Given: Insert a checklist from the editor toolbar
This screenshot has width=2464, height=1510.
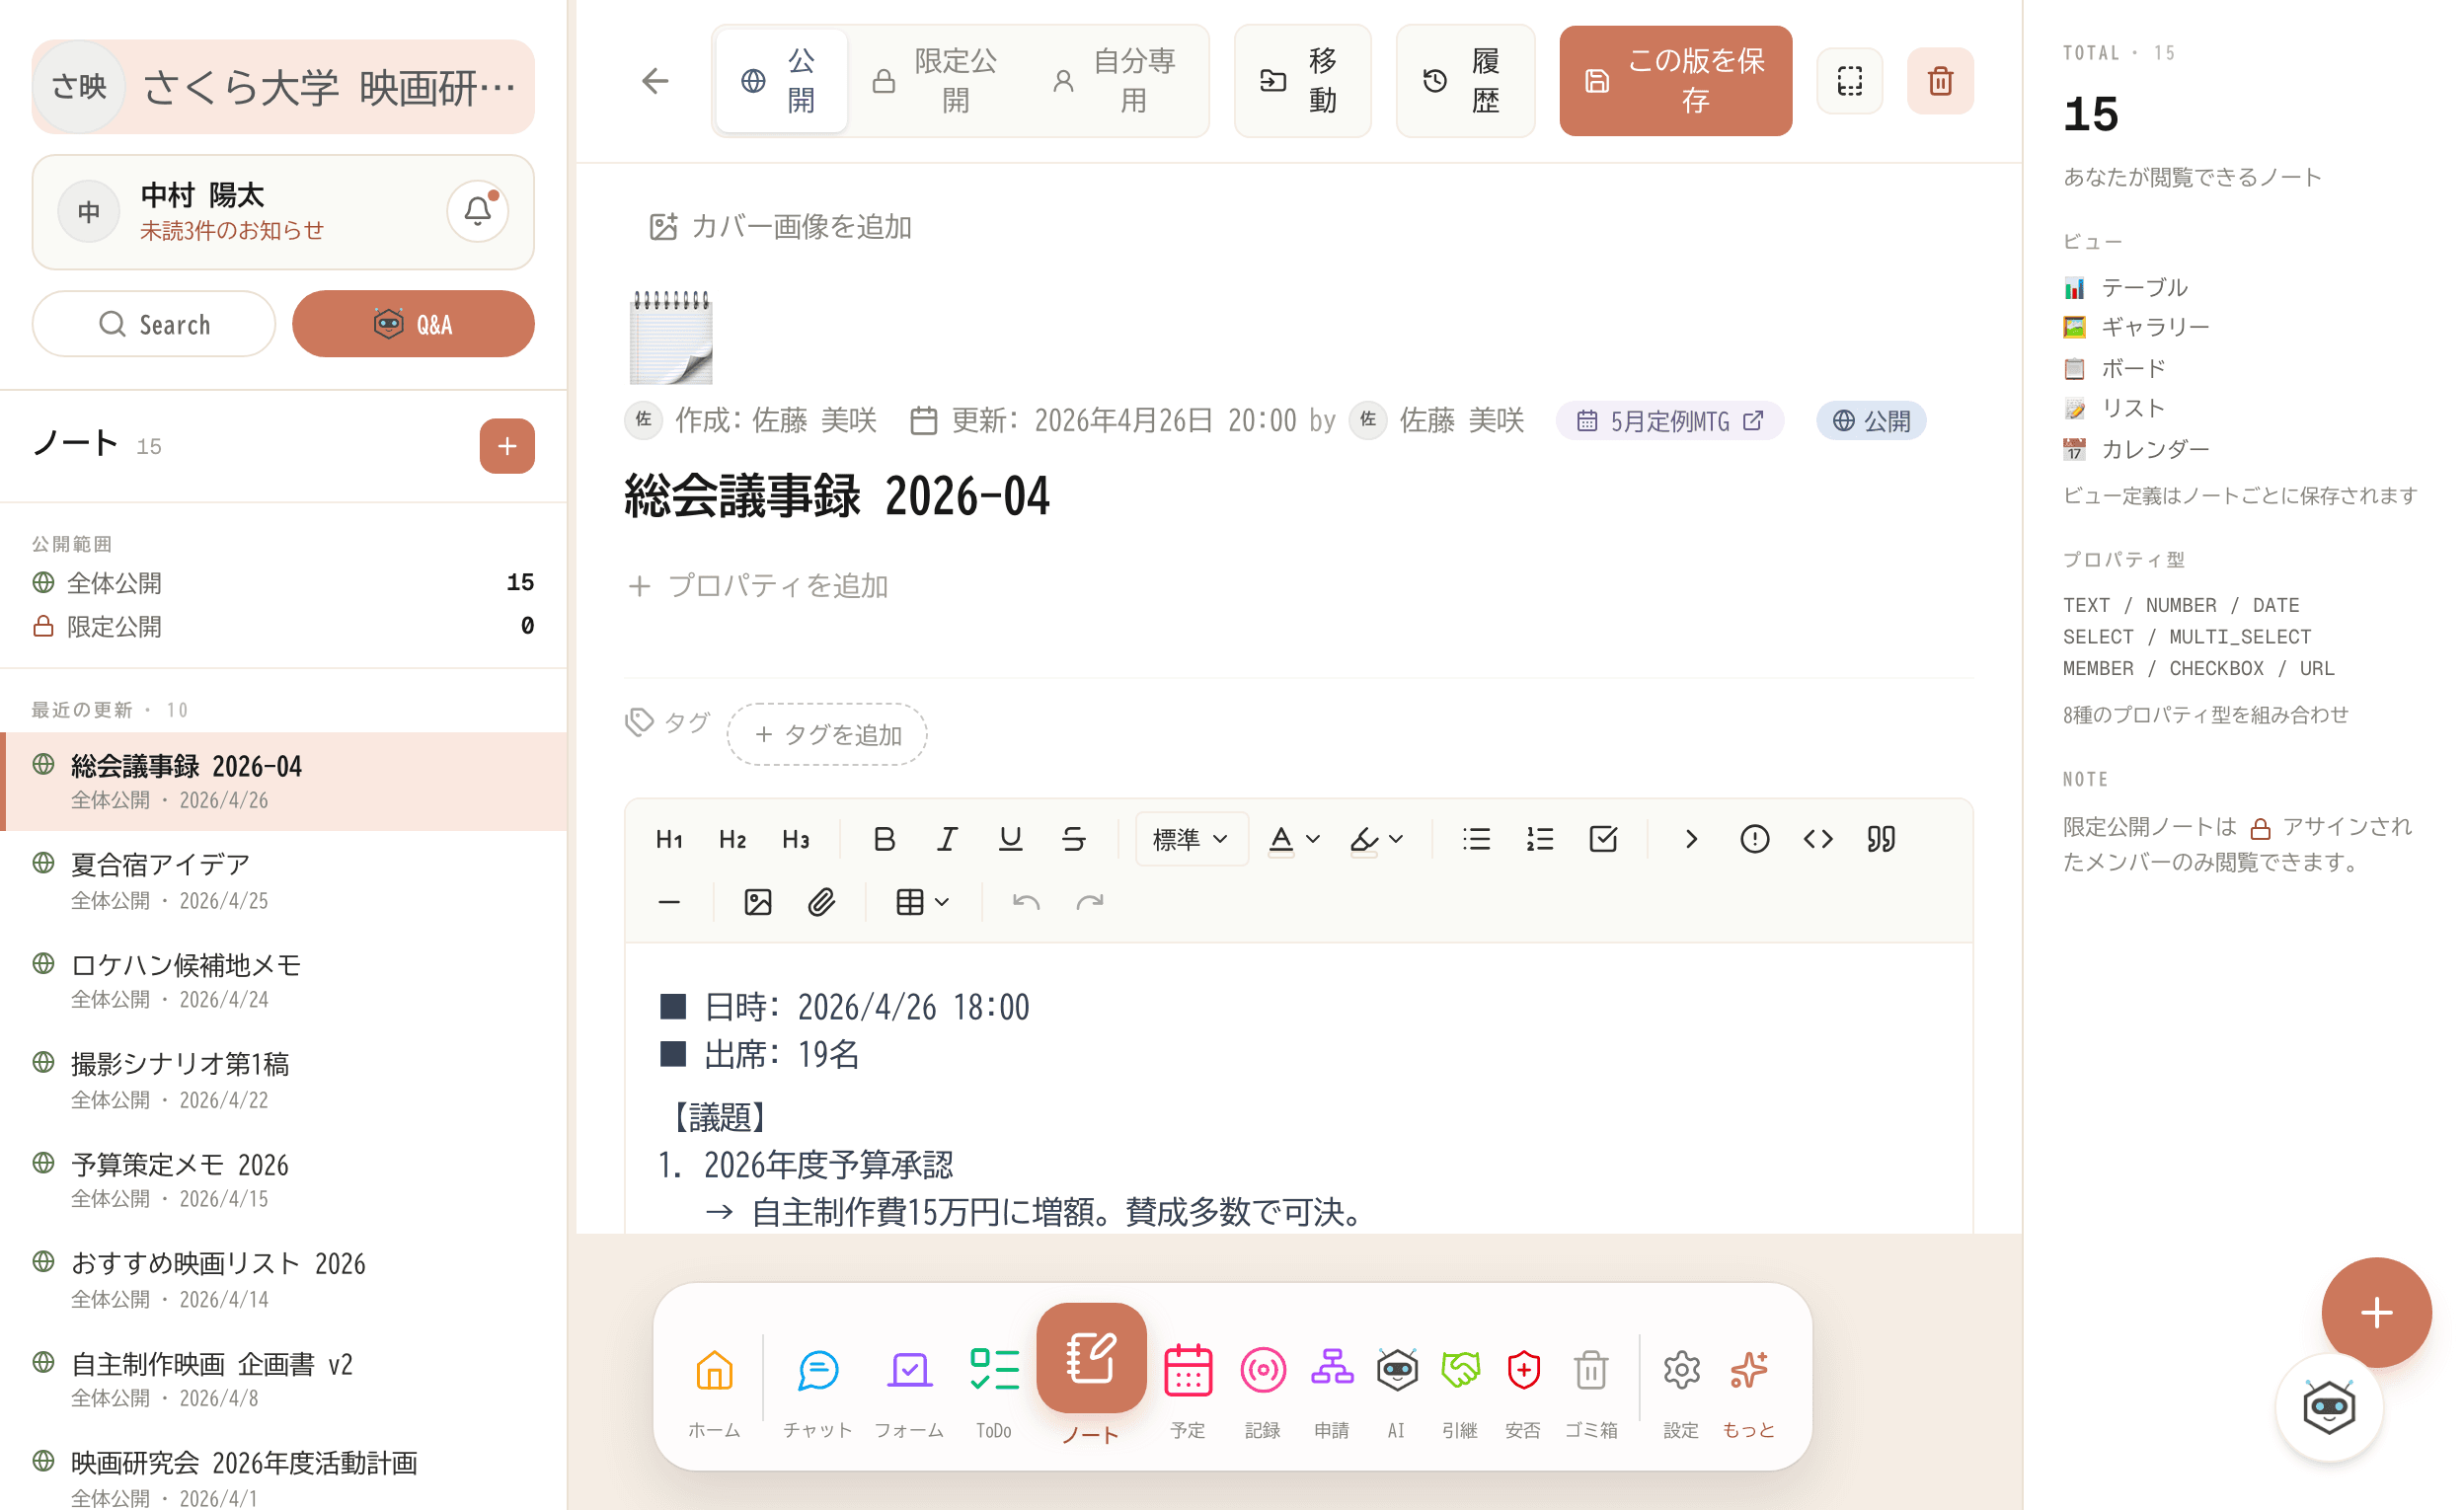Looking at the screenshot, I should (x=1603, y=839).
